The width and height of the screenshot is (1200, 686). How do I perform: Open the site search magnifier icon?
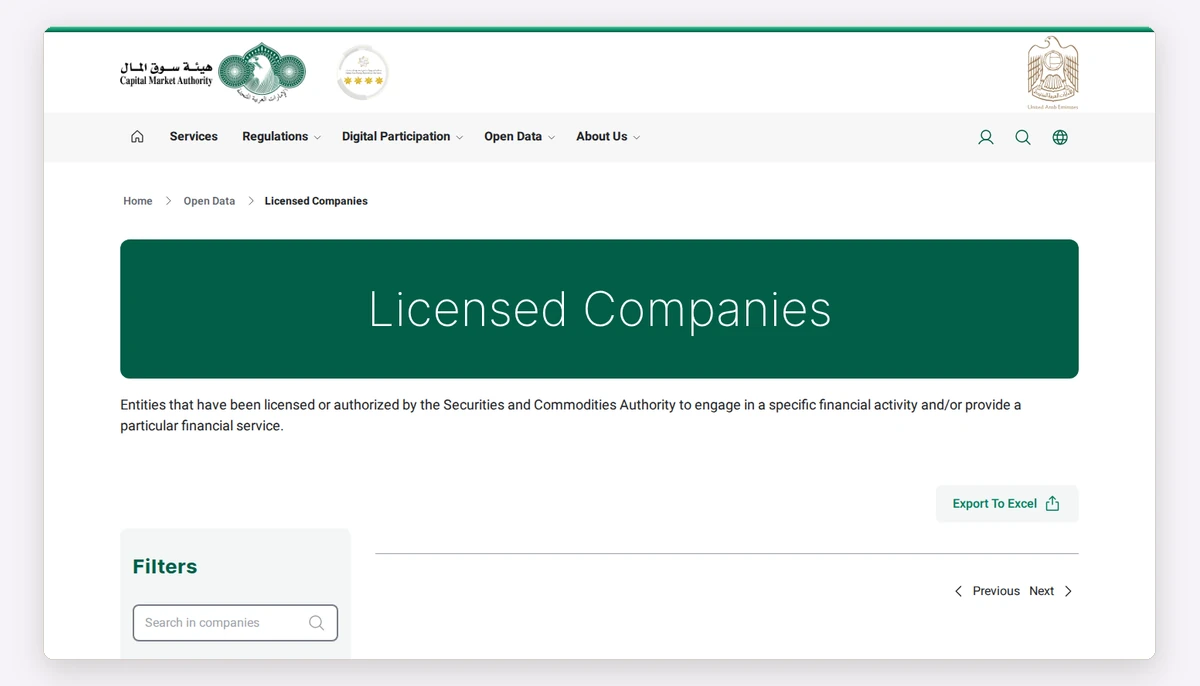tap(1023, 137)
